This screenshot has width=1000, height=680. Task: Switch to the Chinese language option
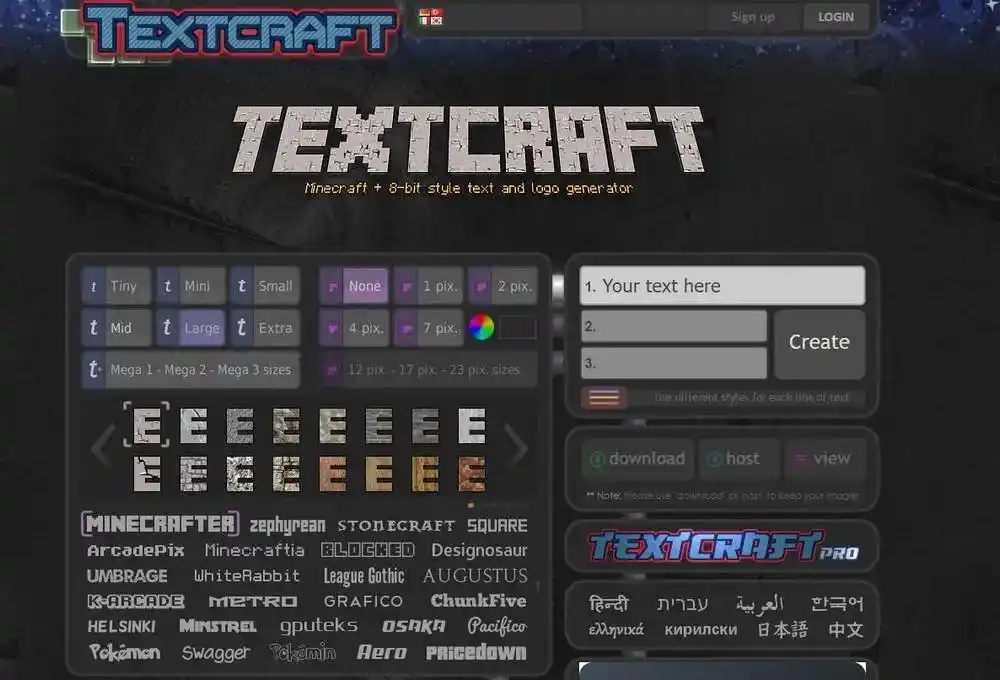tap(846, 630)
